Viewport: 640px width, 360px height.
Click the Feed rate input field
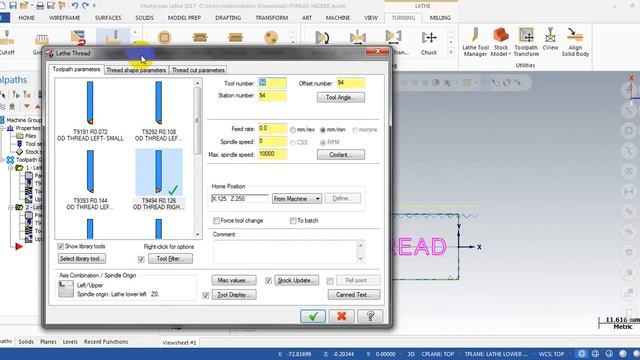[272, 129]
